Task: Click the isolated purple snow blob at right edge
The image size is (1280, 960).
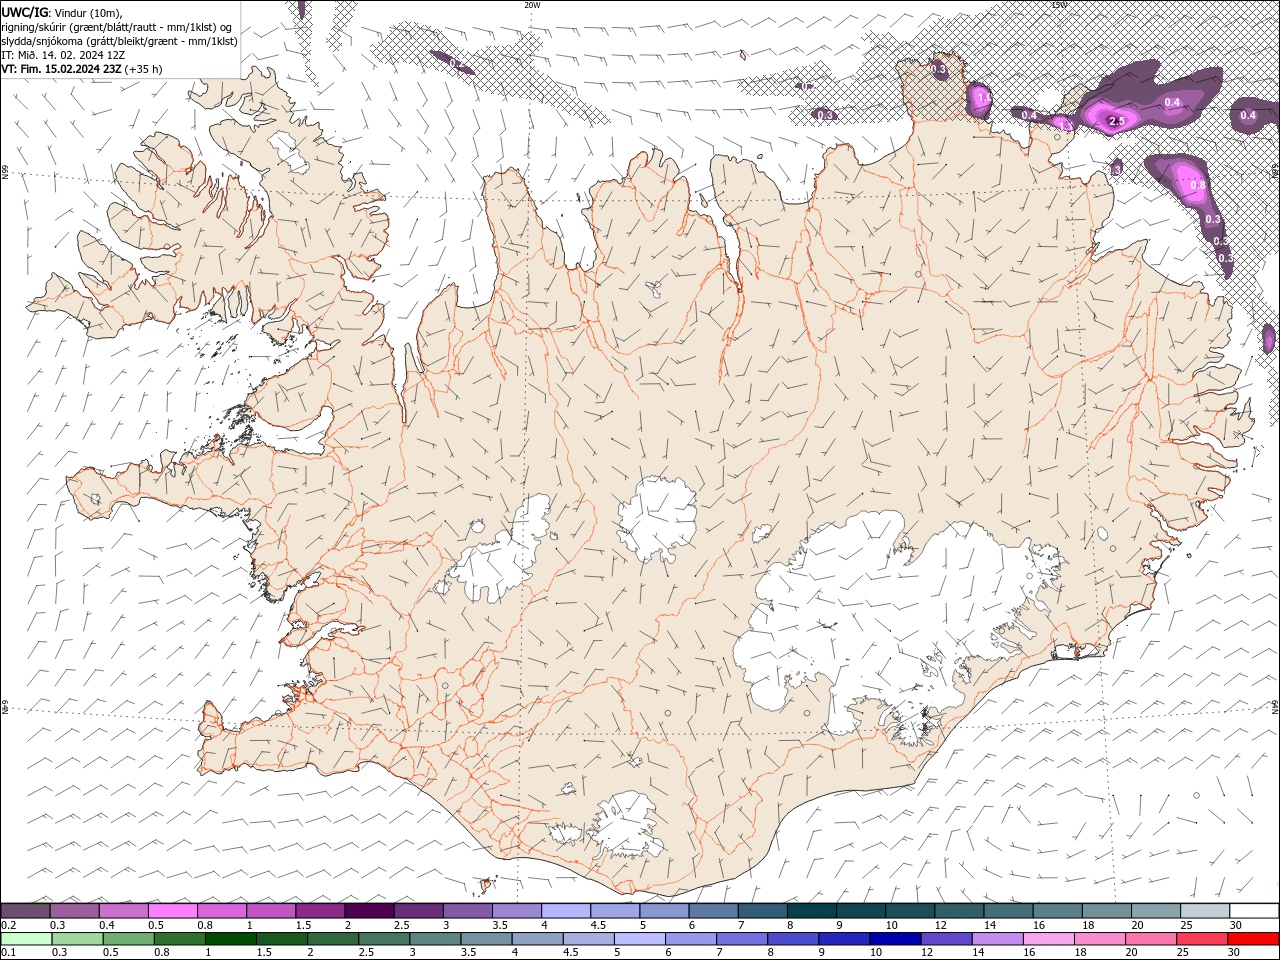Action: coord(1269,338)
